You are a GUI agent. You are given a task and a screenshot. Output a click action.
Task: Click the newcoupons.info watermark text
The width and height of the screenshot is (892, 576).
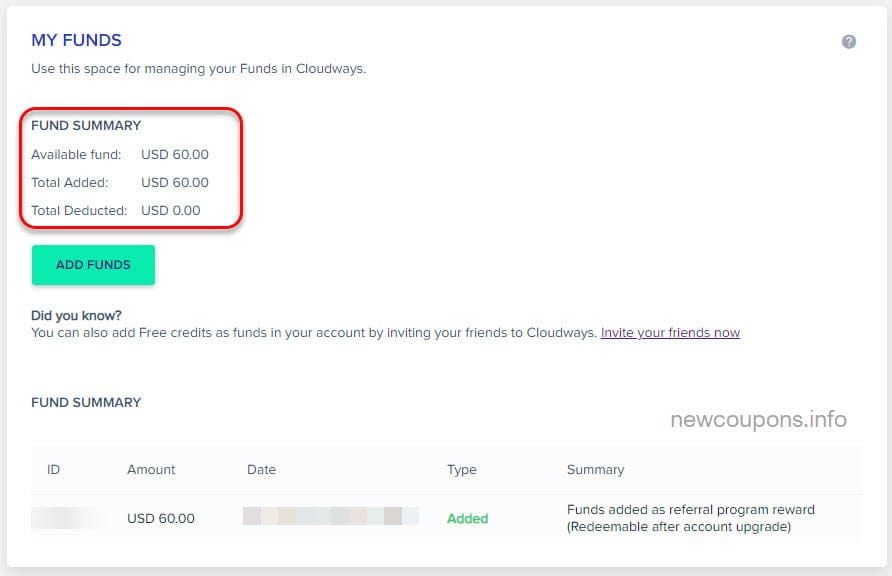coord(758,420)
